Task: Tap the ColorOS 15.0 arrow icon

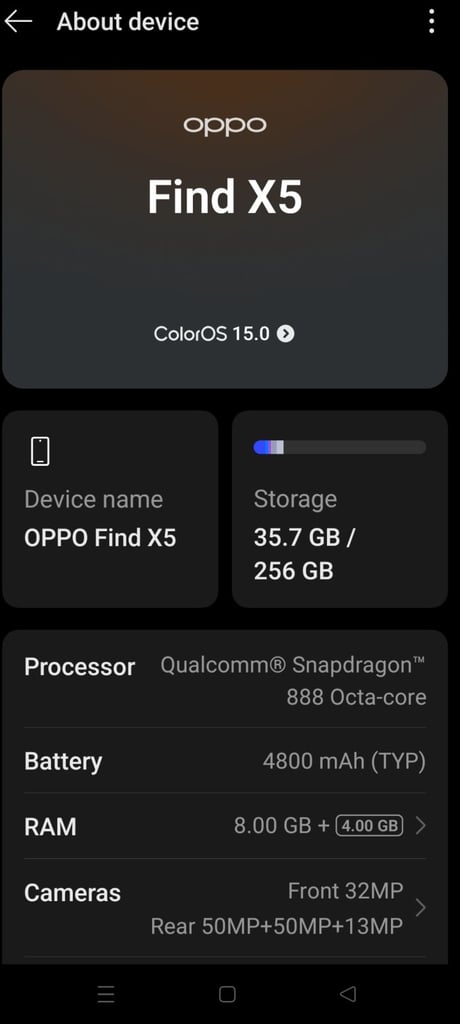Action: (286, 334)
